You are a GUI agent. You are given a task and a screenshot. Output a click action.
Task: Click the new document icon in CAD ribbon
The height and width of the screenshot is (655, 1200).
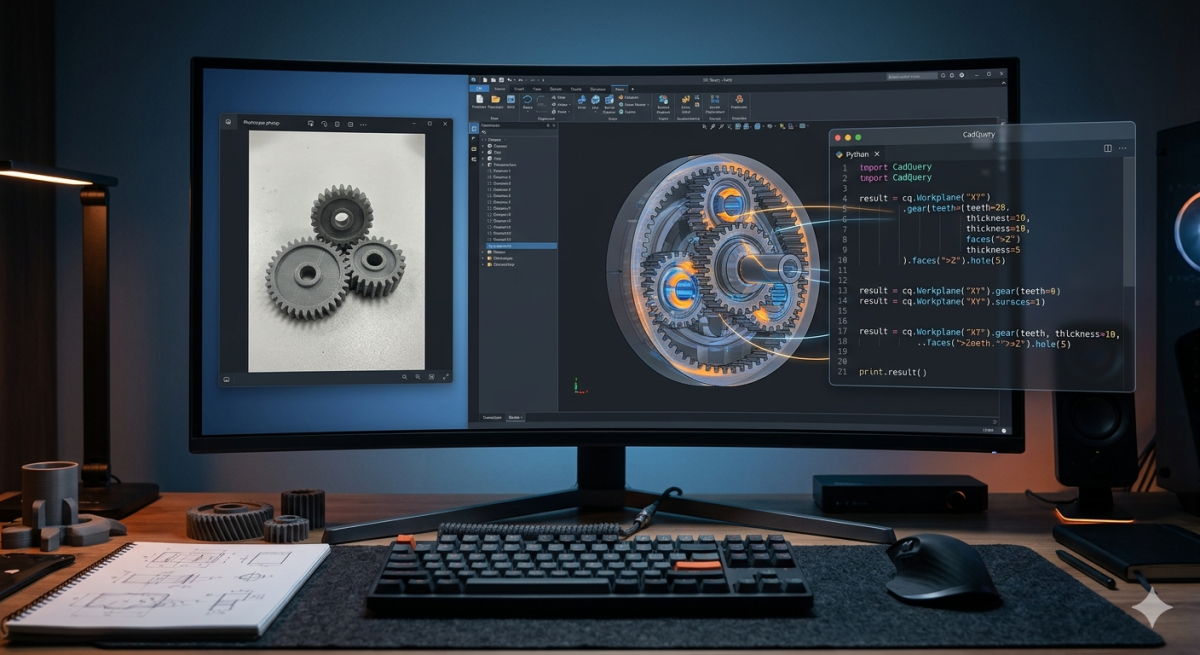[x=479, y=100]
